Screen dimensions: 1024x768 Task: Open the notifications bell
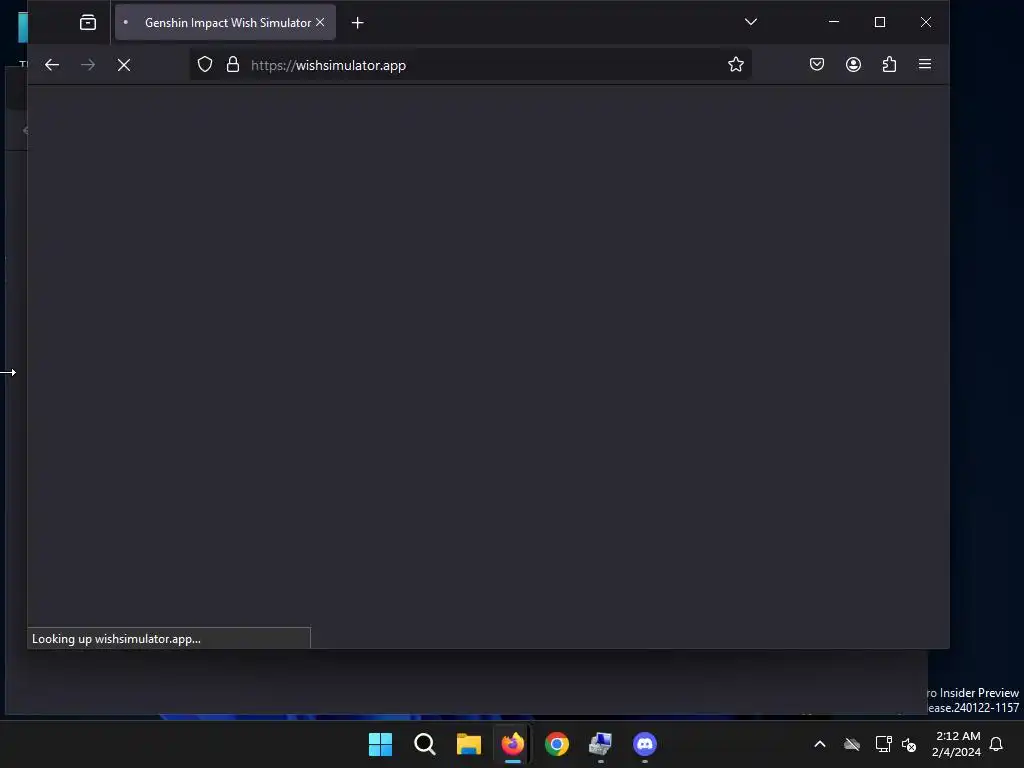996,744
